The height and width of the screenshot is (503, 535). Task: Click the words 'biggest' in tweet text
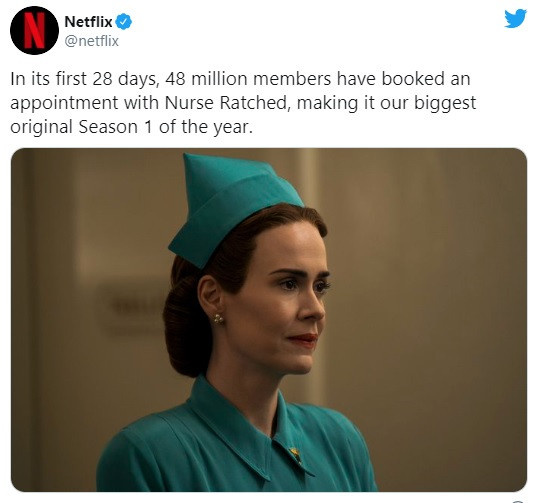445,103
